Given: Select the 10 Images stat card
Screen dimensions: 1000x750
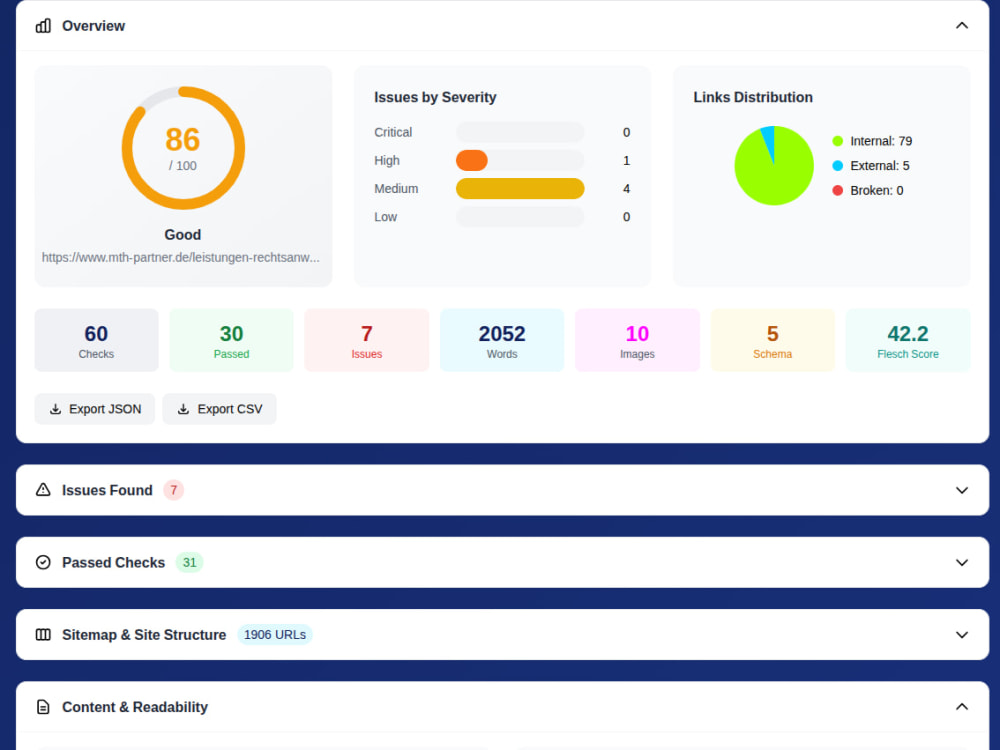Looking at the screenshot, I should [x=637, y=340].
